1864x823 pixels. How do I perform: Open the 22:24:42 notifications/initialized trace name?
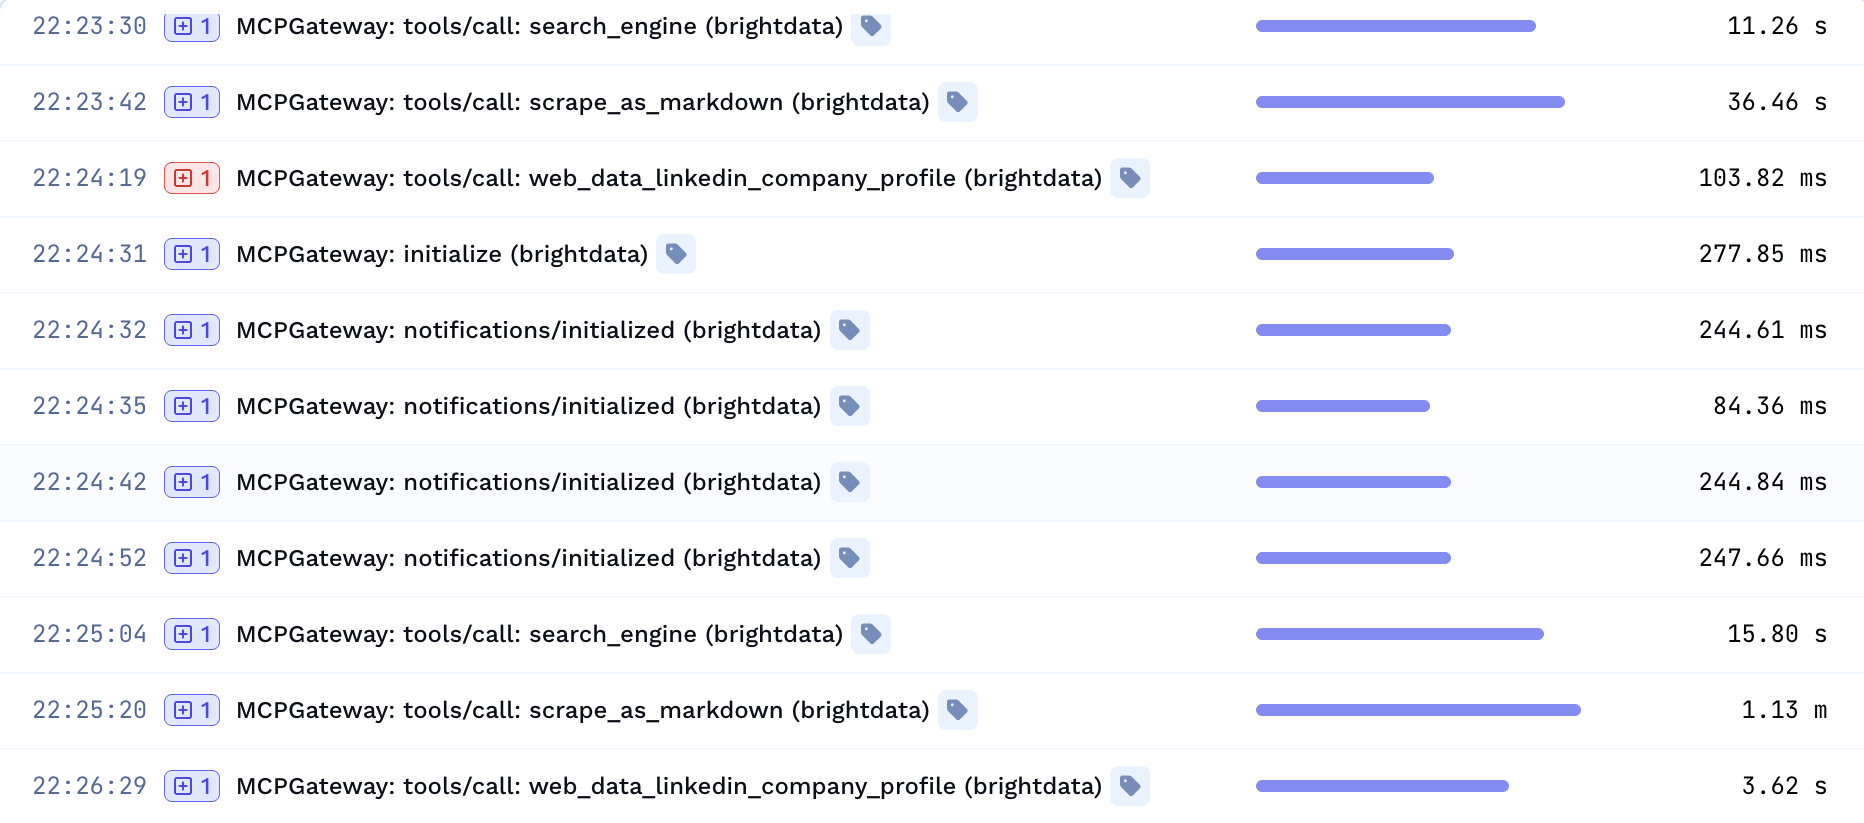click(529, 482)
